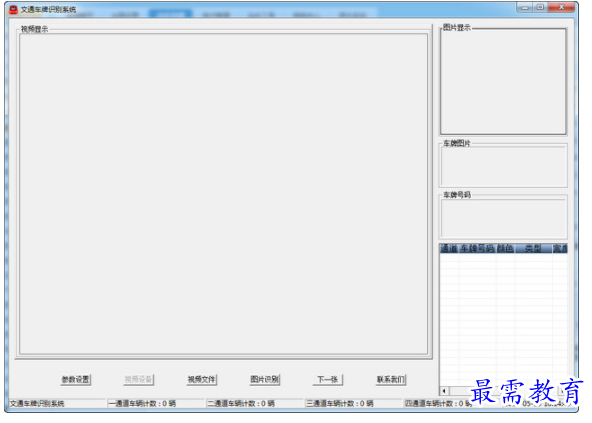Screen dimensions: 592x423
Task: Minimize the 文通车牌识别系统 window
Action: point(525,7)
